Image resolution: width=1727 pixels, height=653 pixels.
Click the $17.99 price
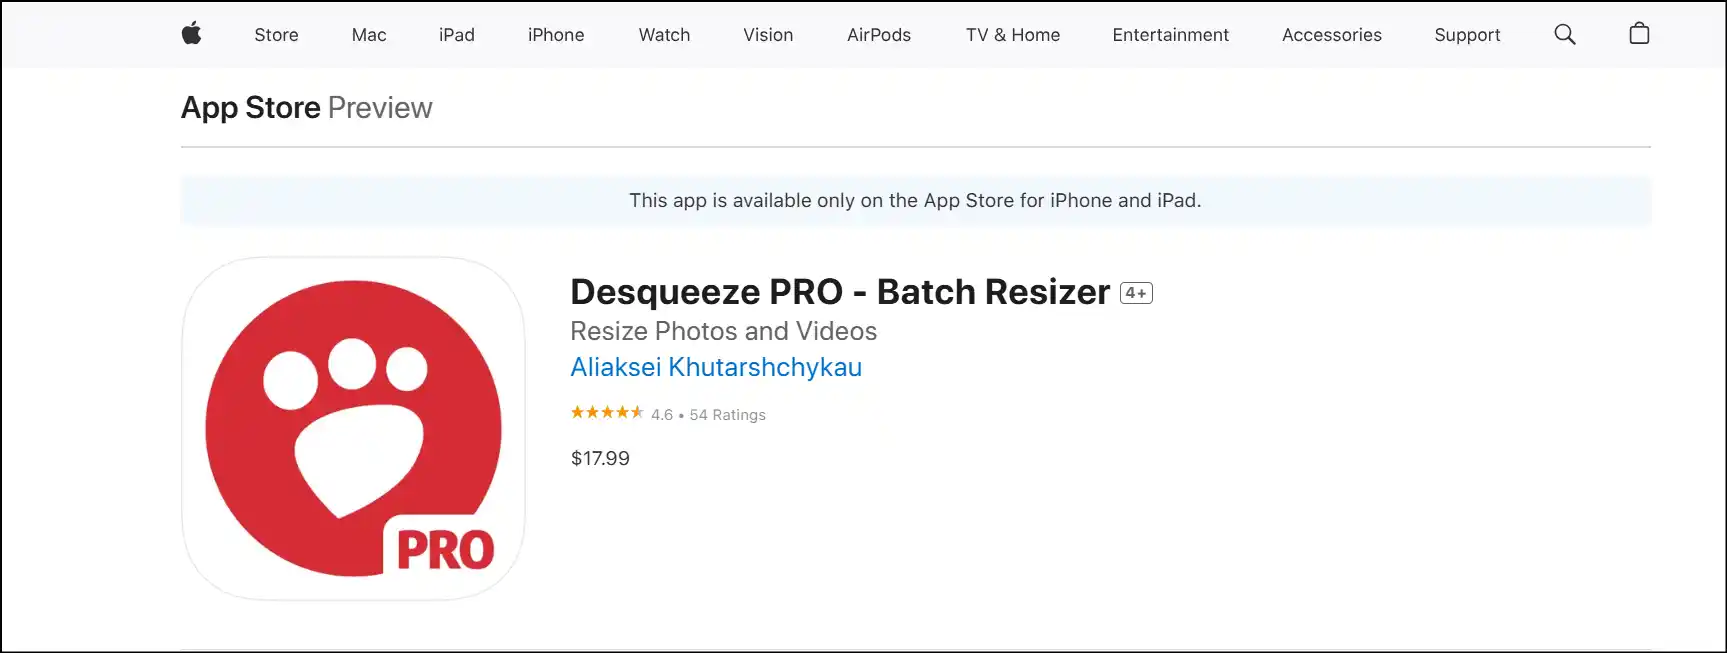coord(600,458)
